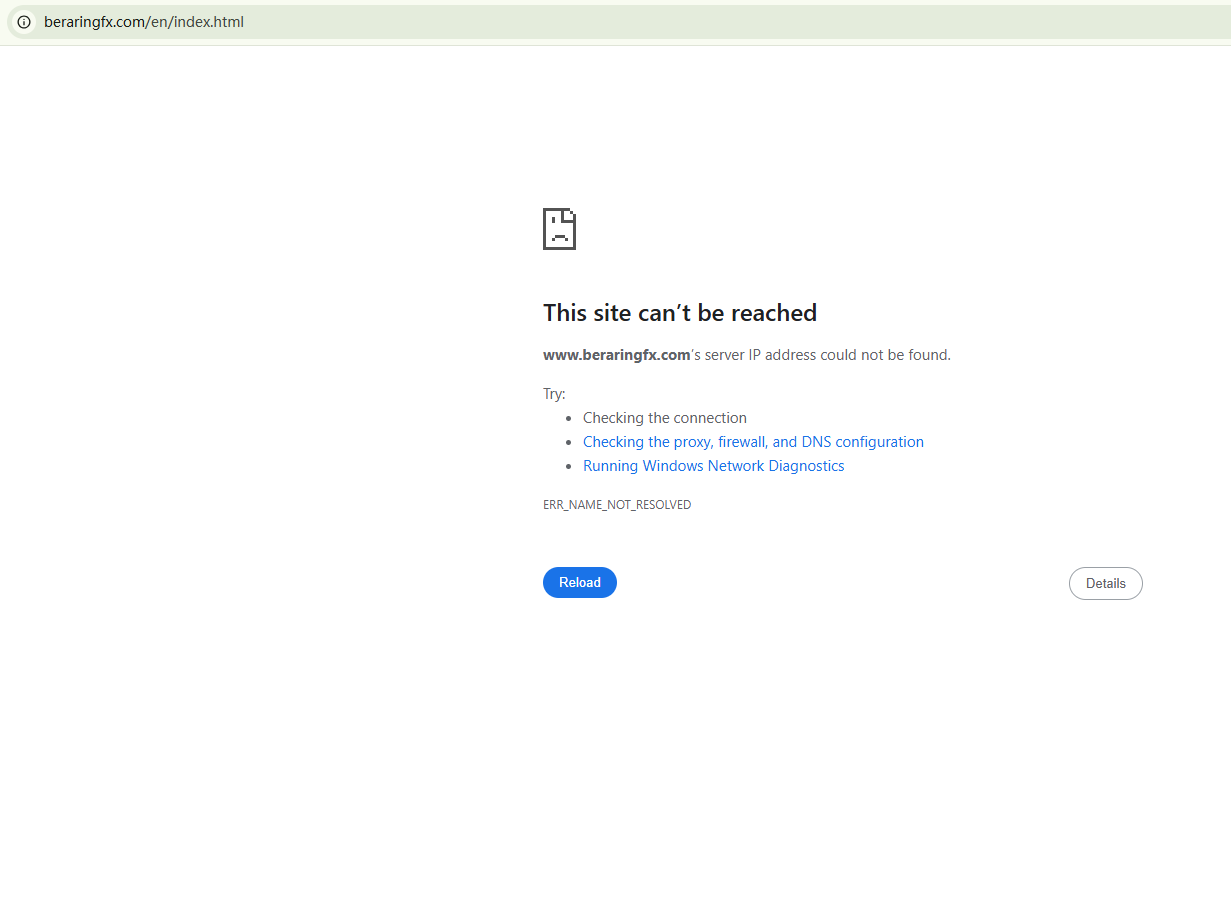Click the 'Checking the connection' suggestion
The image size is (1231, 897).
tap(665, 418)
